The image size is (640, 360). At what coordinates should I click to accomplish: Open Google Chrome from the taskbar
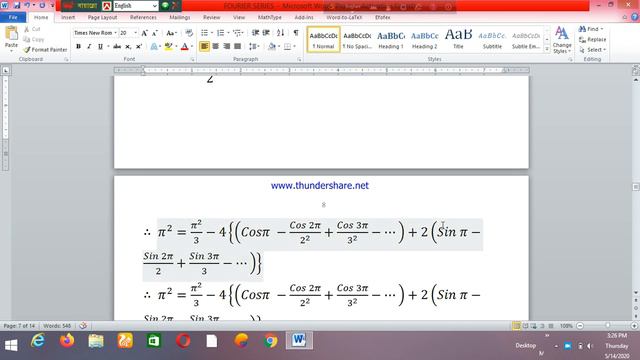click(x=270, y=340)
